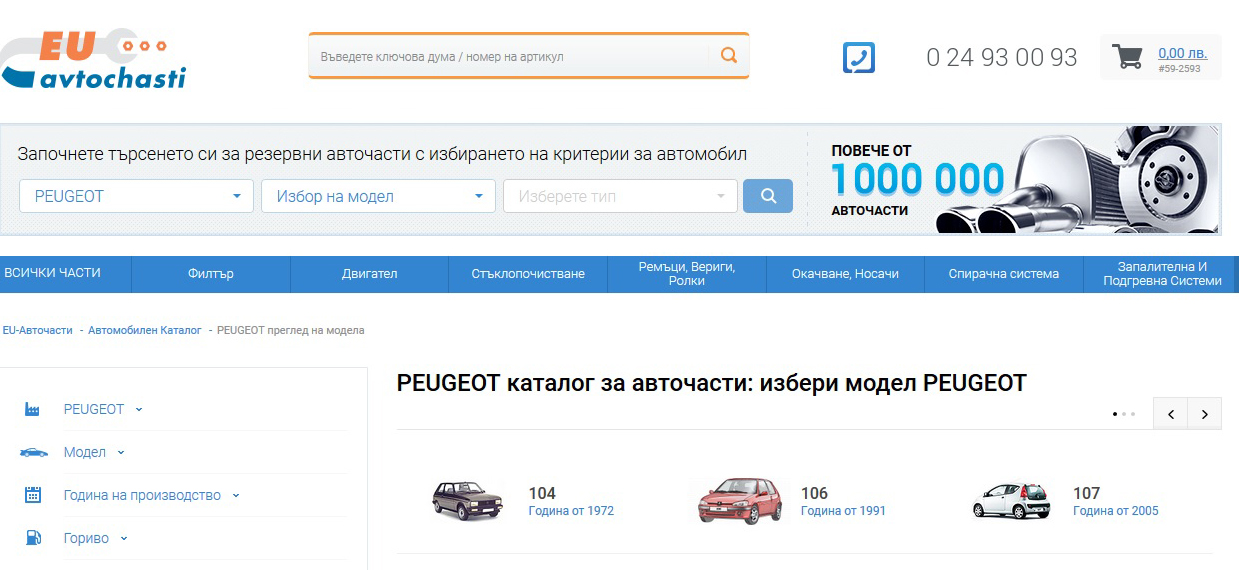Click the keyword search input field
Image resolution: width=1239 pixels, height=570 pixels.
point(510,57)
